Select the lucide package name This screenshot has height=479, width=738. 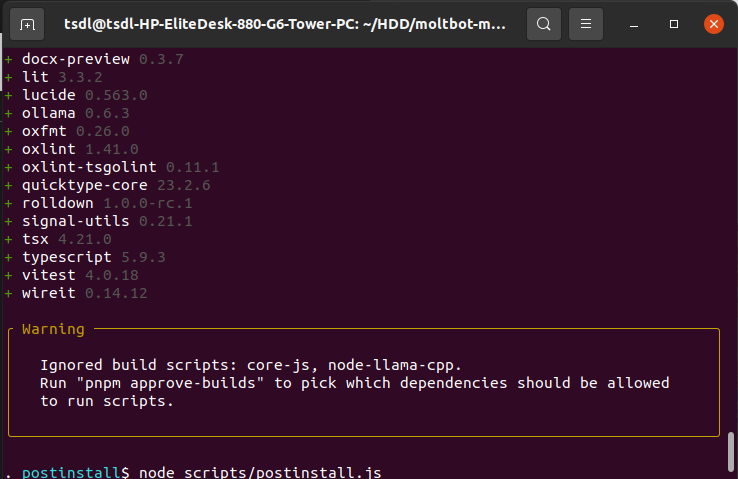click(49, 95)
